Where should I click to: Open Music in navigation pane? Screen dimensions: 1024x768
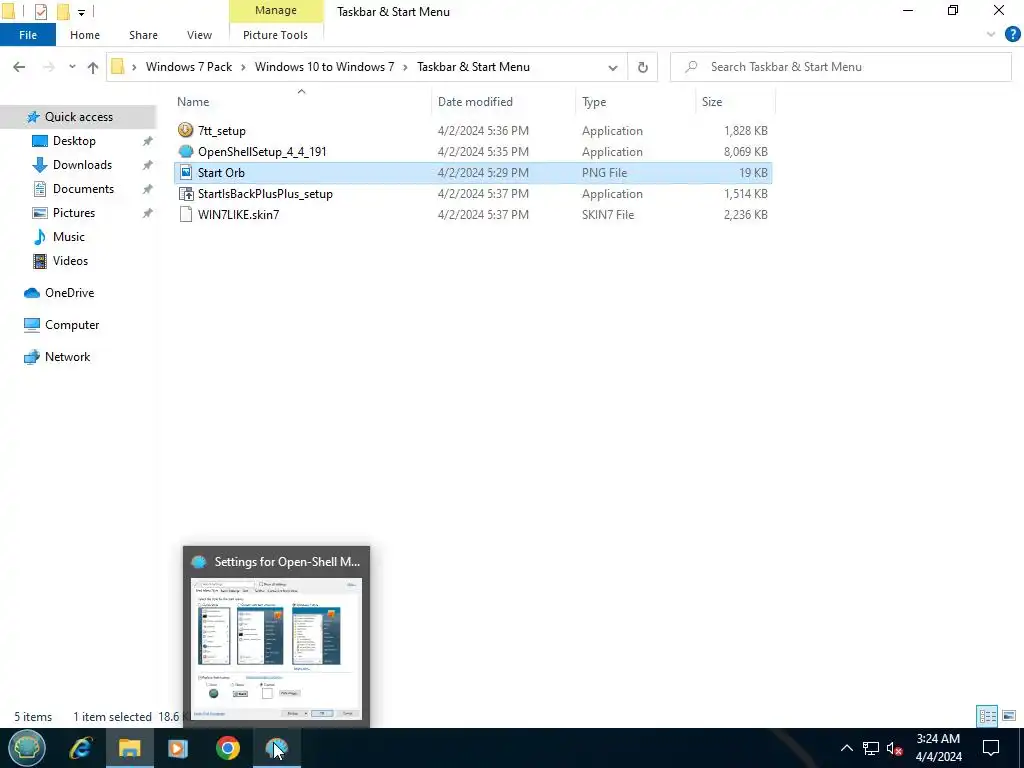pos(69,236)
